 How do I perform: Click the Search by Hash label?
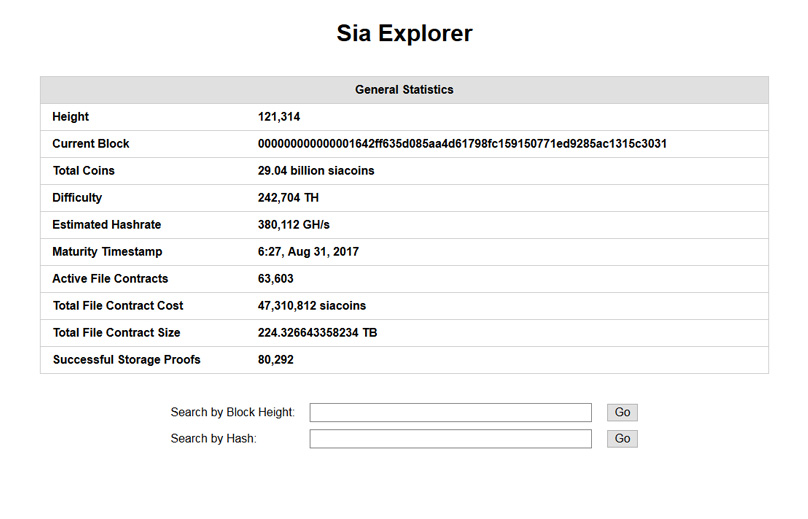point(214,439)
